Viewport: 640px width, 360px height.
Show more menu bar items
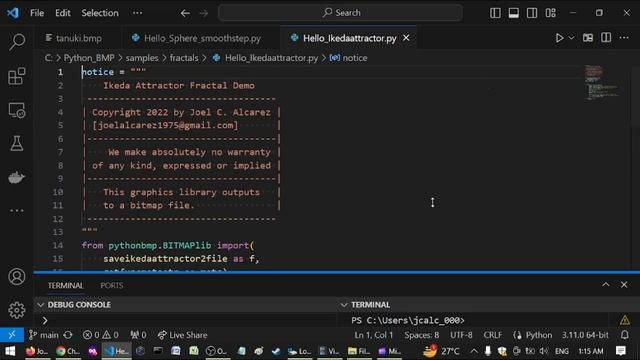[137, 13]
